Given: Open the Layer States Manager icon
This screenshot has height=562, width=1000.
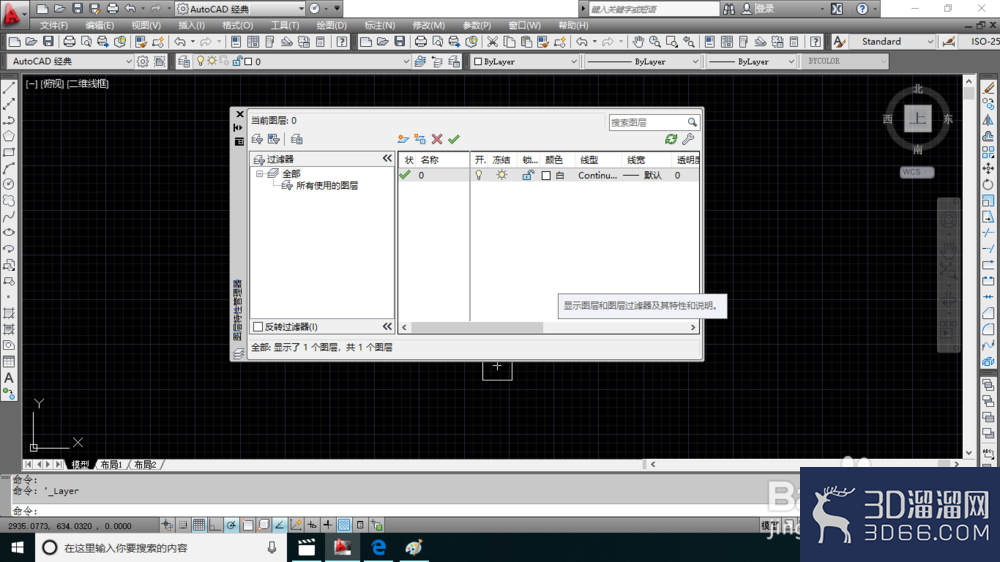Looking at the screenshot, I should (x=297, y=139).
